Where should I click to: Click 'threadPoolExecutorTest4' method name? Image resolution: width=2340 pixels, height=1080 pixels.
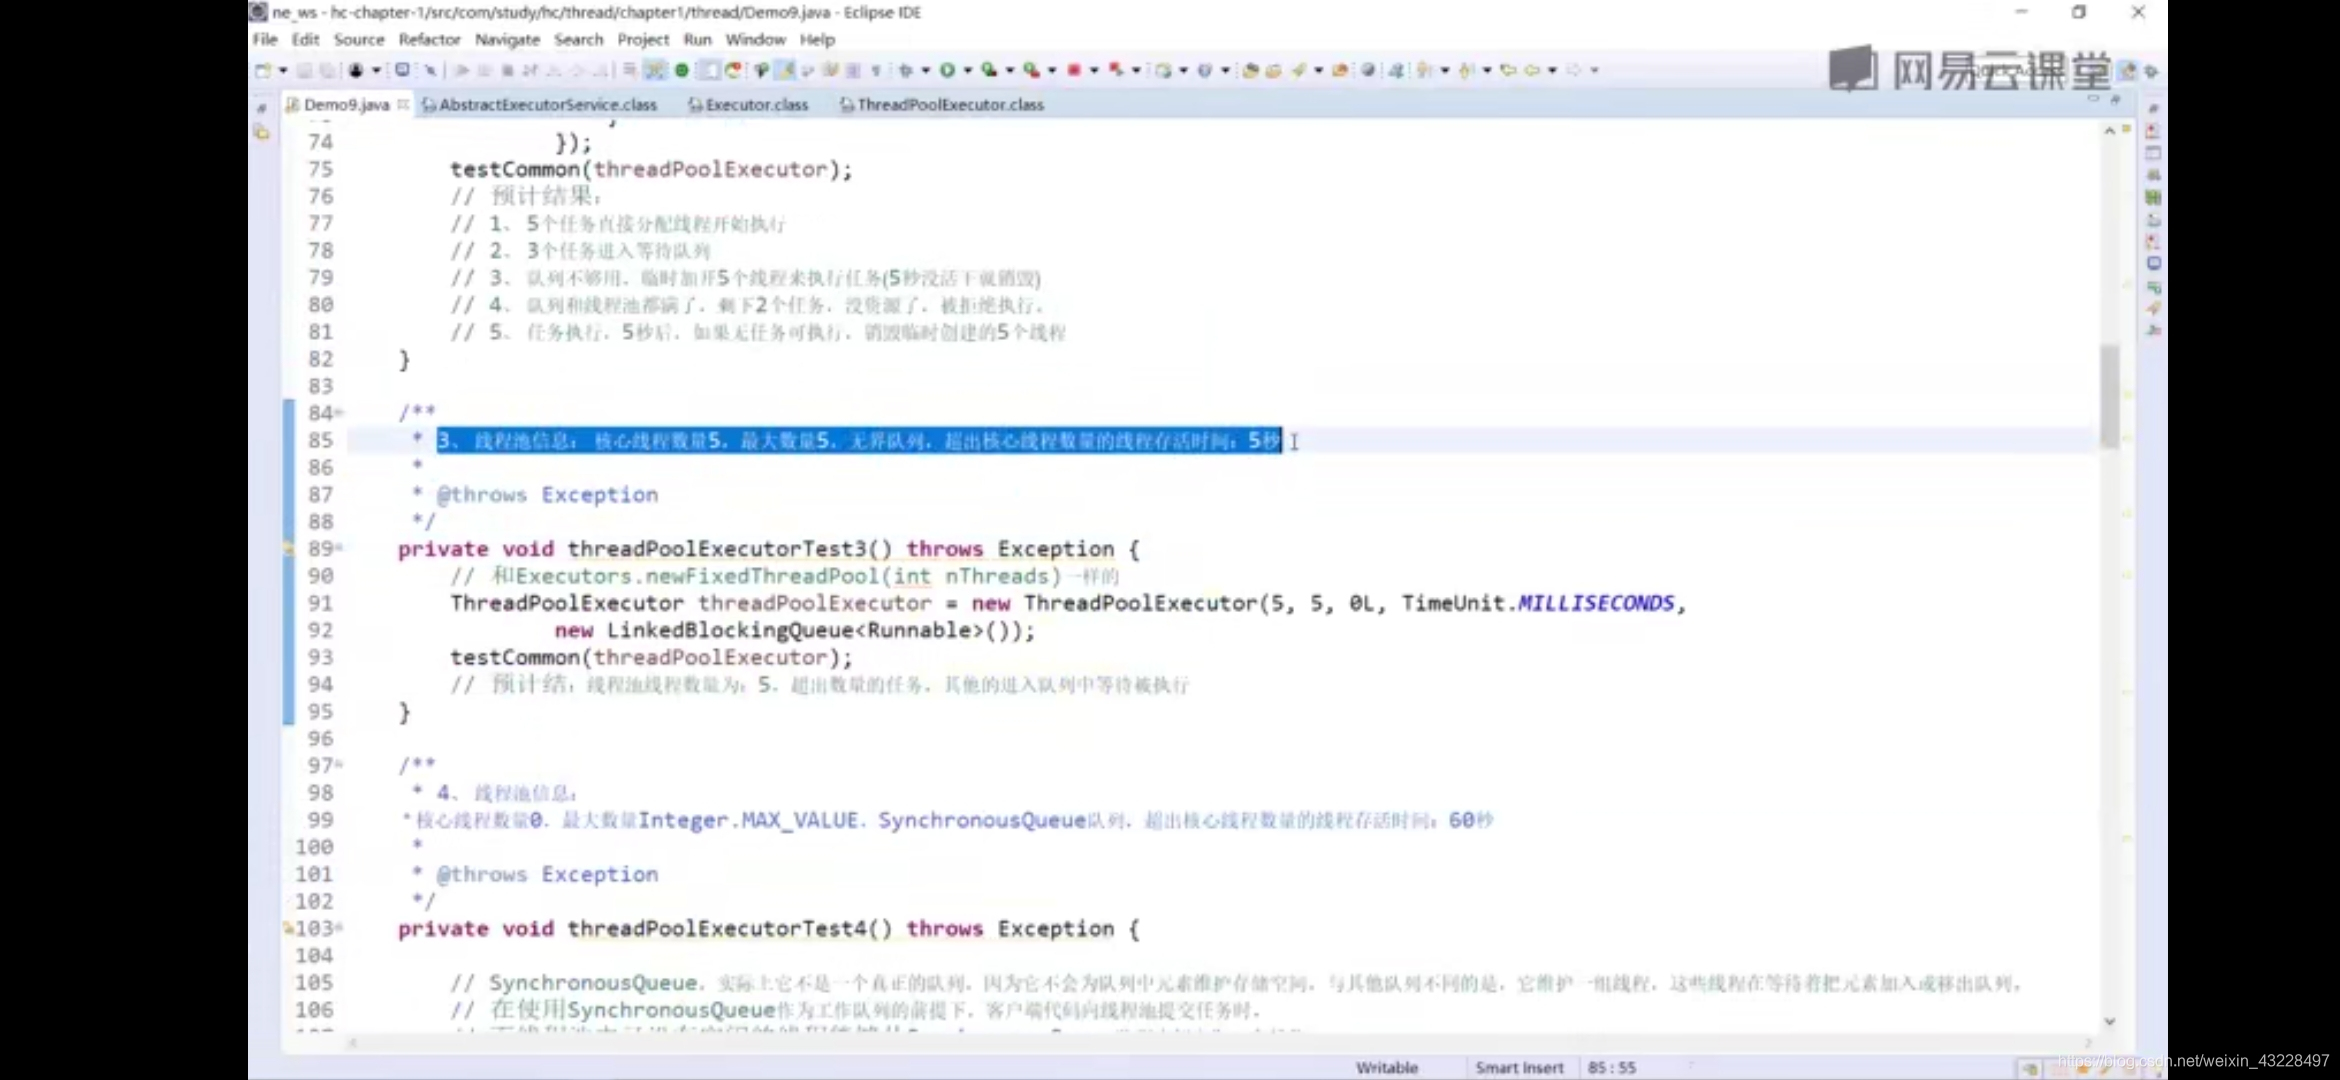(x=716, y=928)
